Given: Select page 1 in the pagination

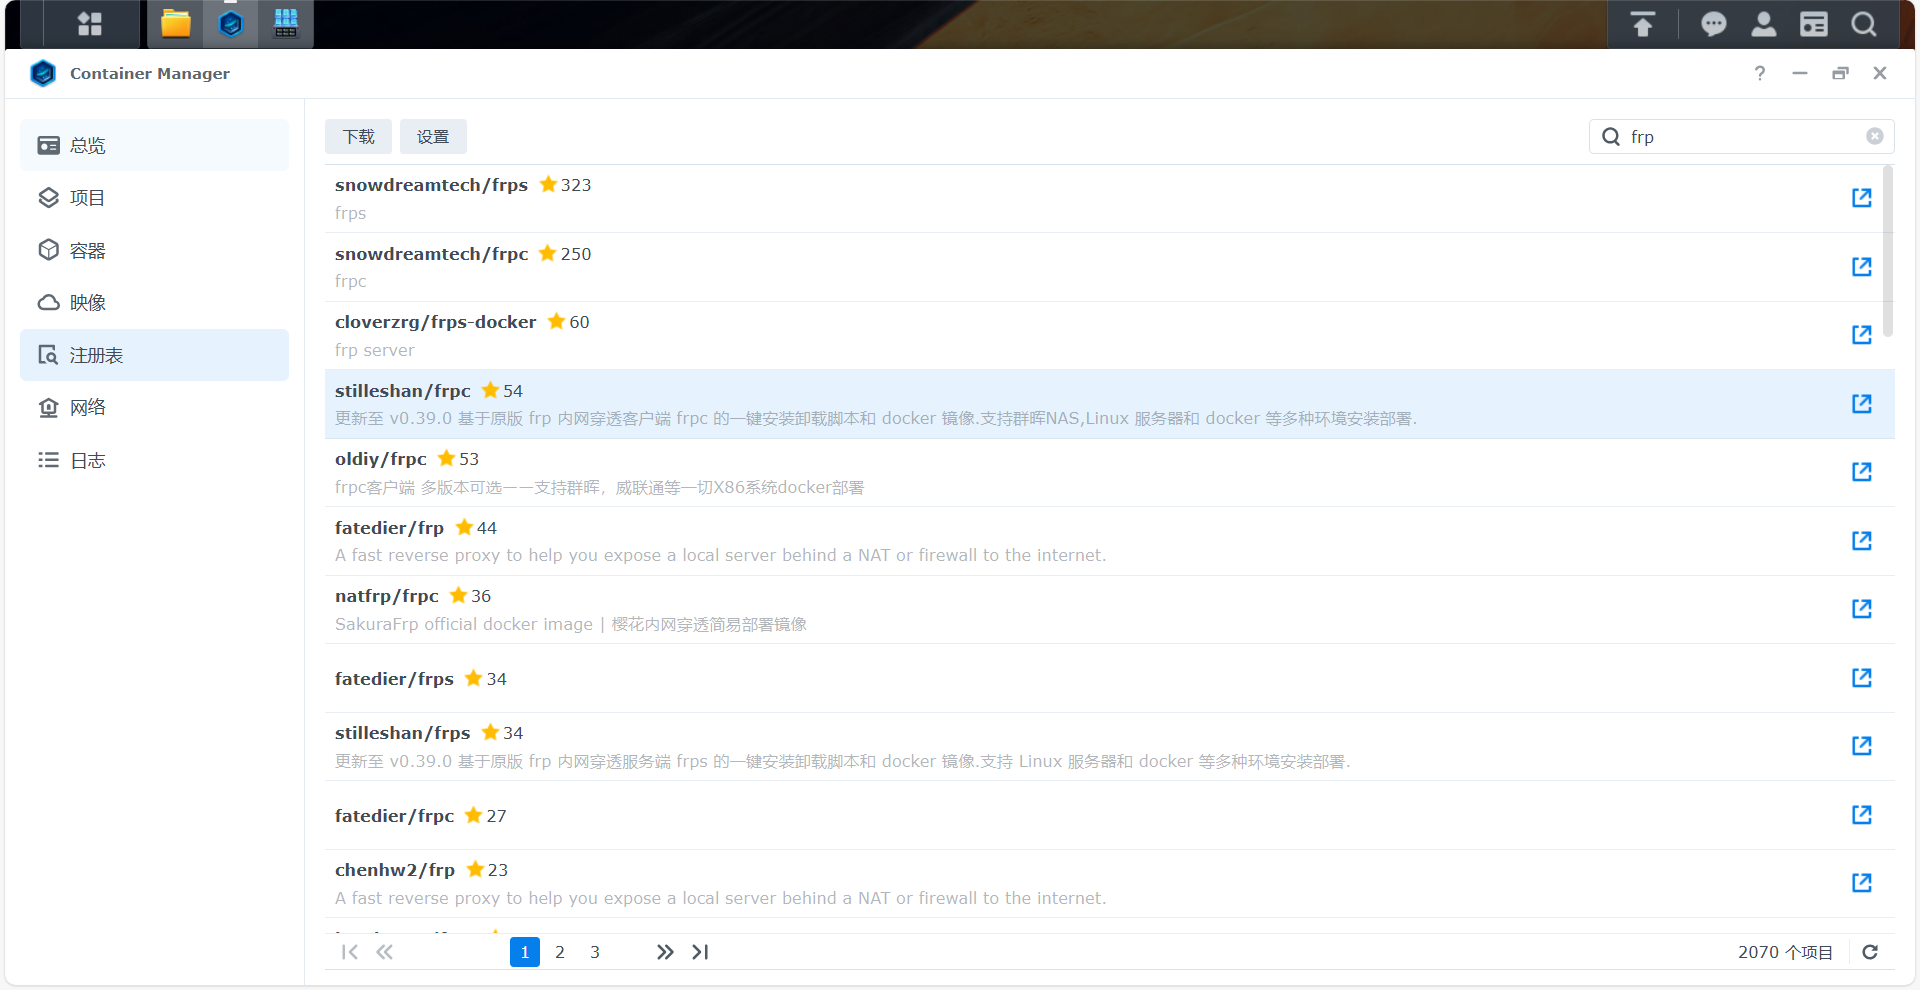Looking at the screenshot, I should pyautogui.click(x=525, y=952).
